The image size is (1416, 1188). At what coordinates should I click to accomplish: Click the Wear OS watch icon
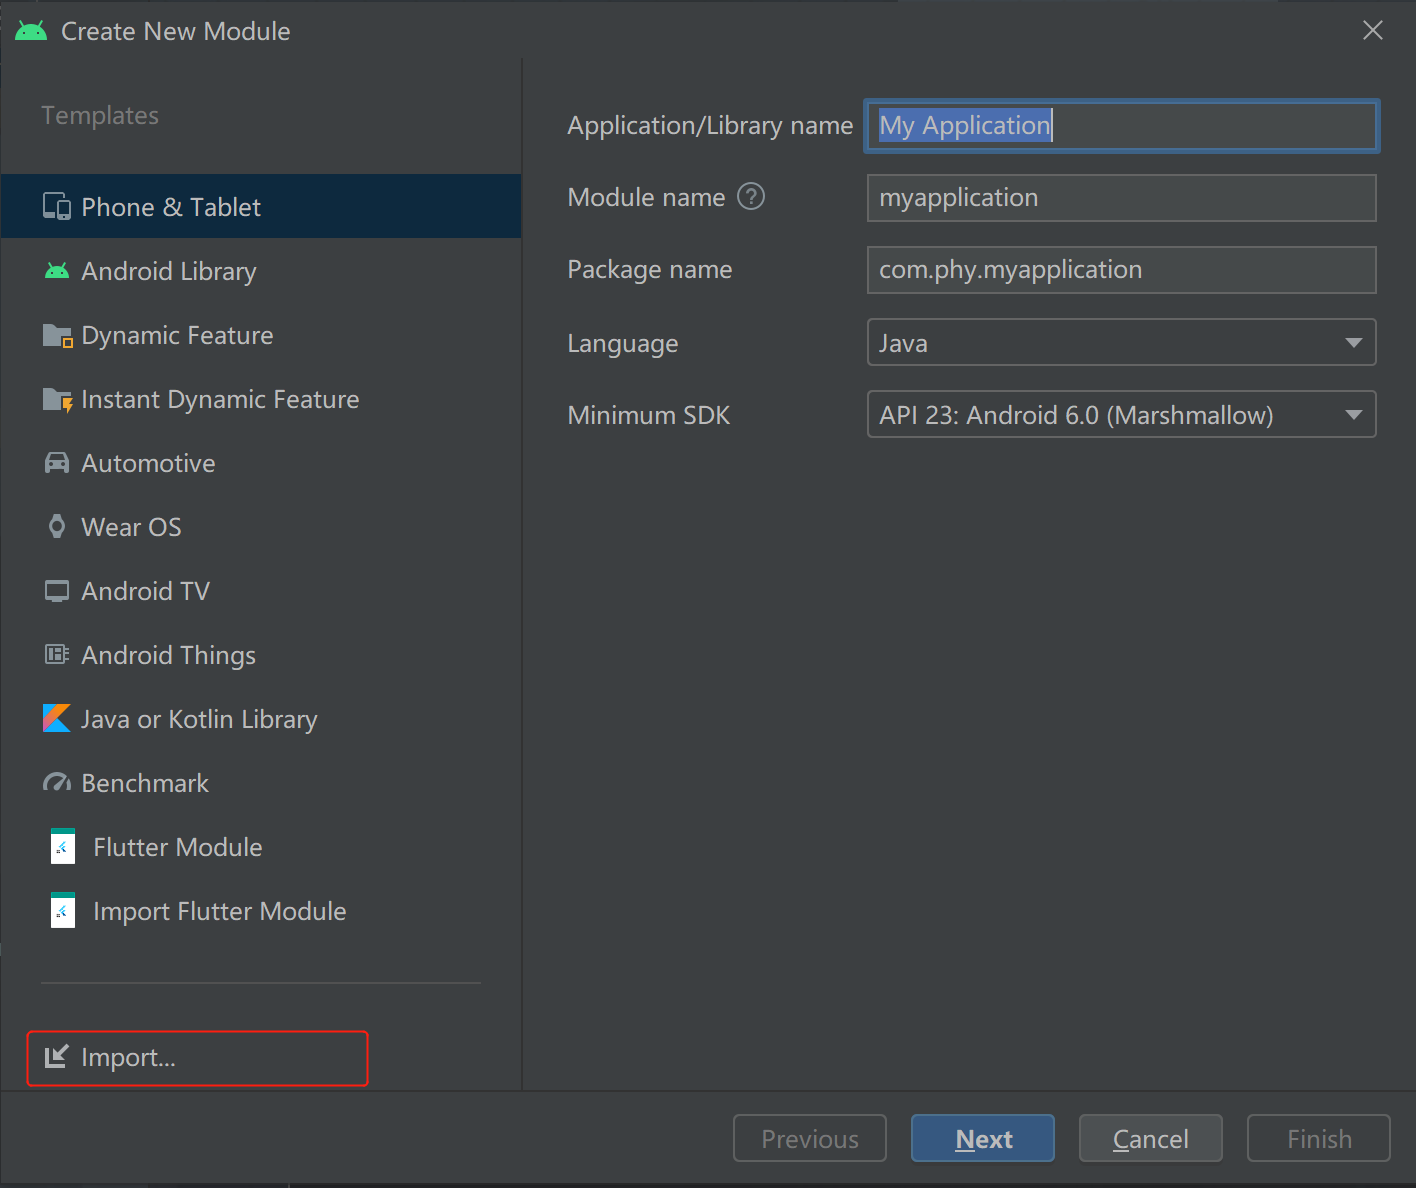pos(57,527)
